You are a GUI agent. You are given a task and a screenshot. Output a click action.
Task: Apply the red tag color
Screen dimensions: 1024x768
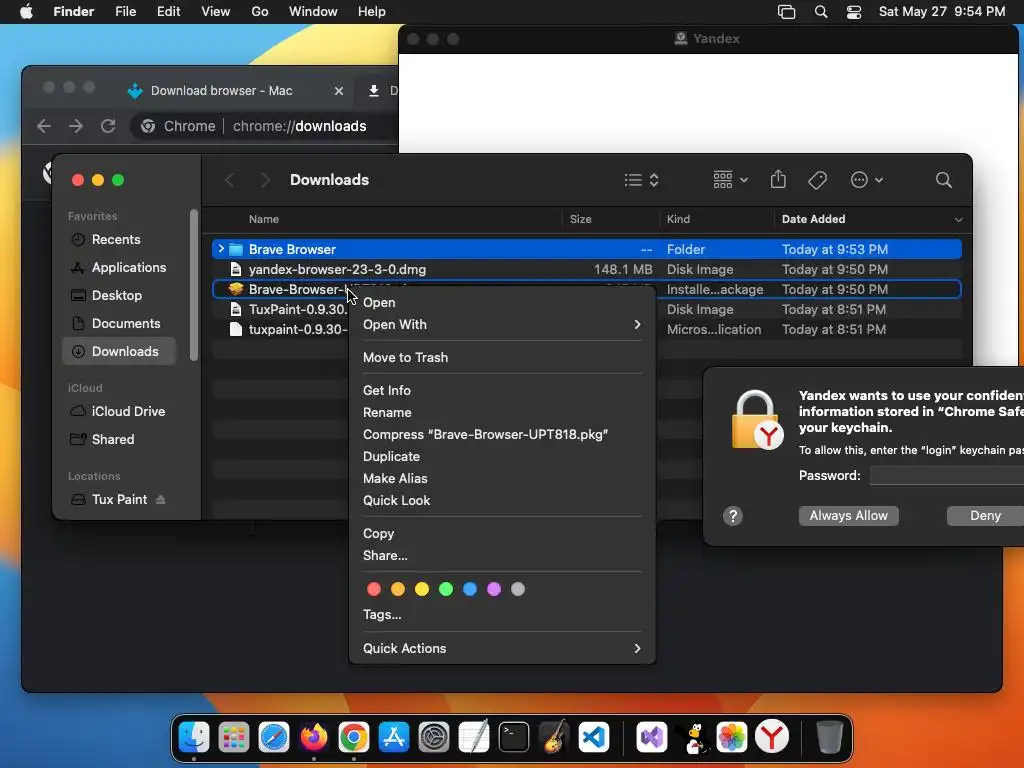(x=374, y=589)
